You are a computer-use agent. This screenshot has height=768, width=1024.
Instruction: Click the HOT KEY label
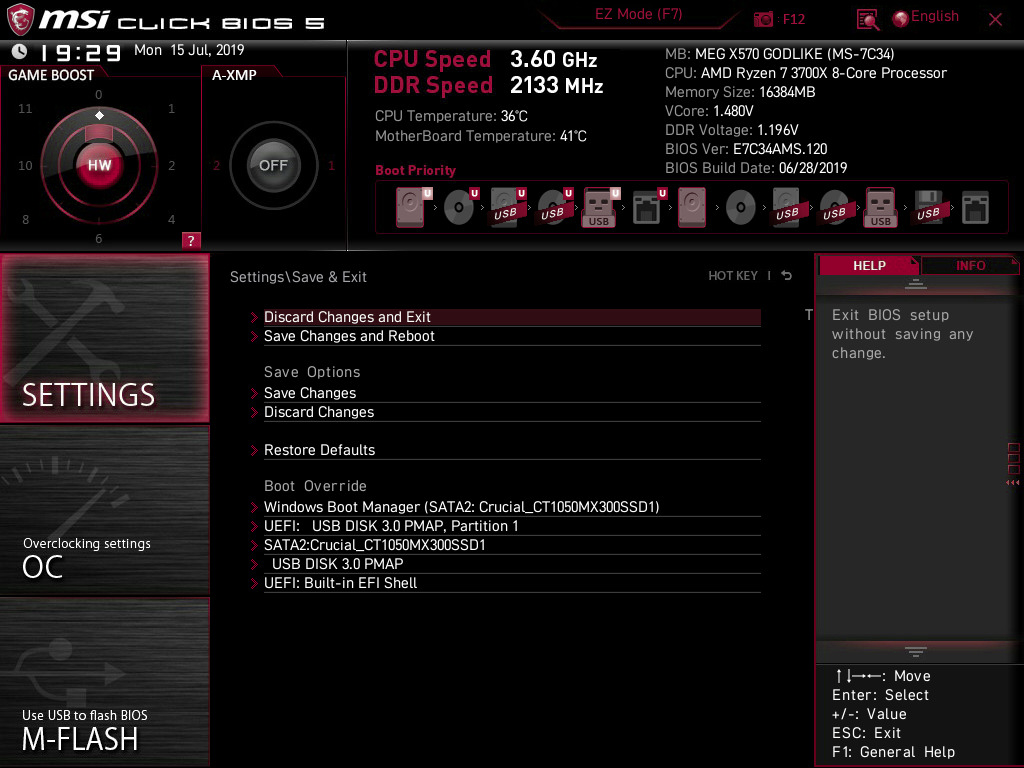click(x=733, y=276)
